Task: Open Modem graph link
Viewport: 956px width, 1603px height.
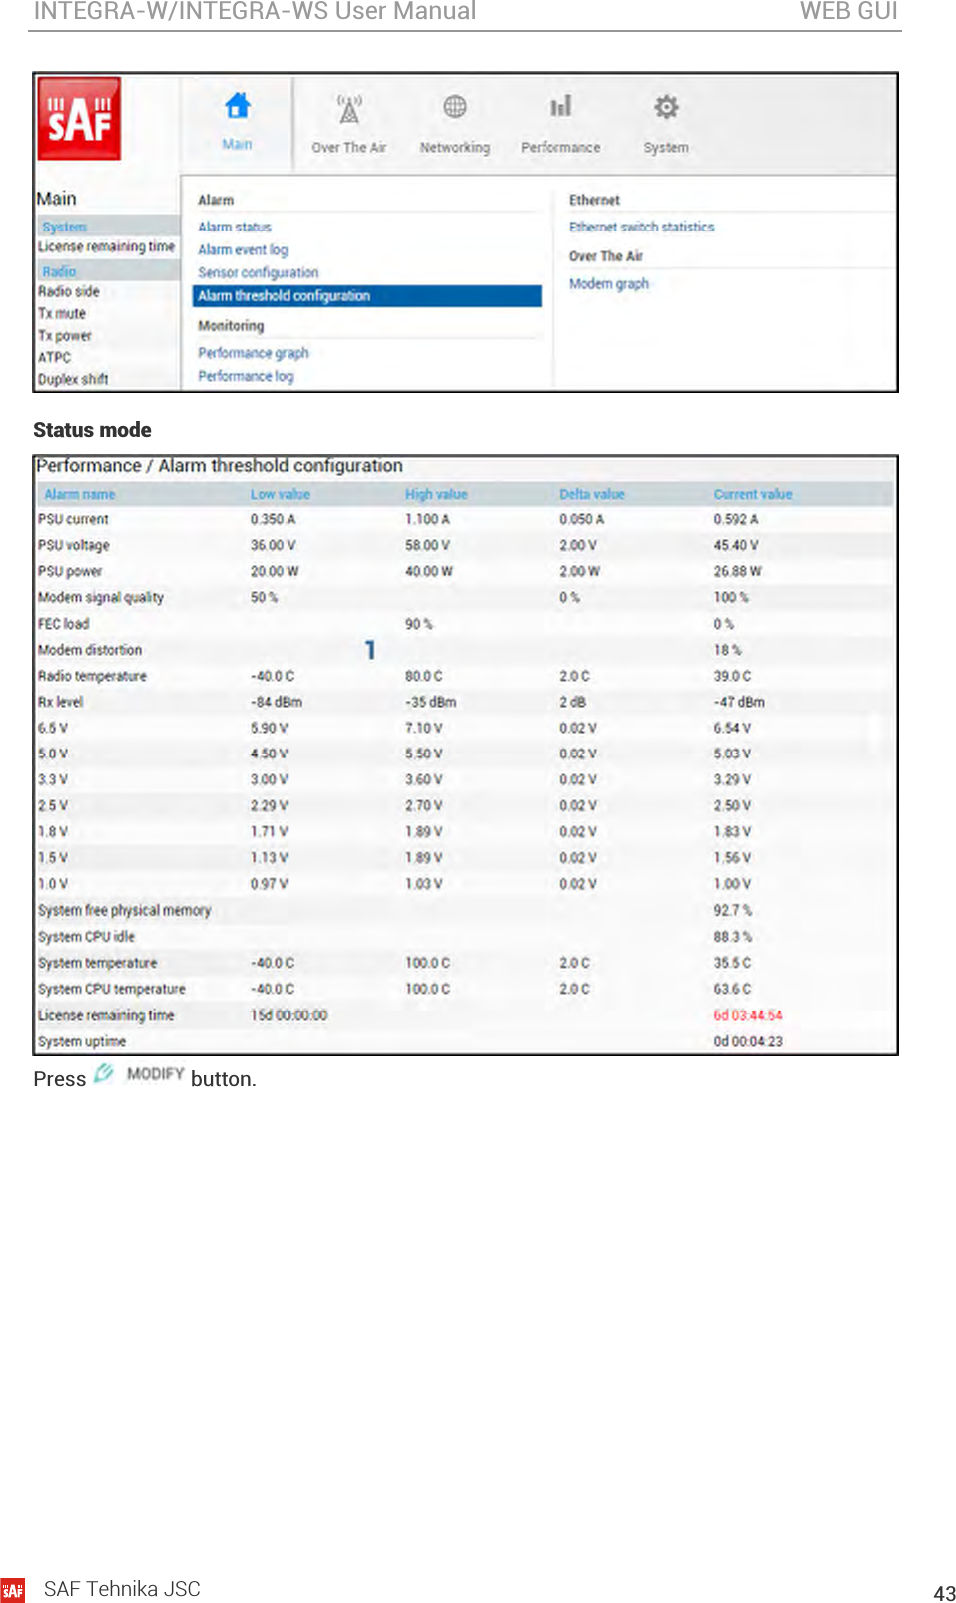Action: [609, 284]
